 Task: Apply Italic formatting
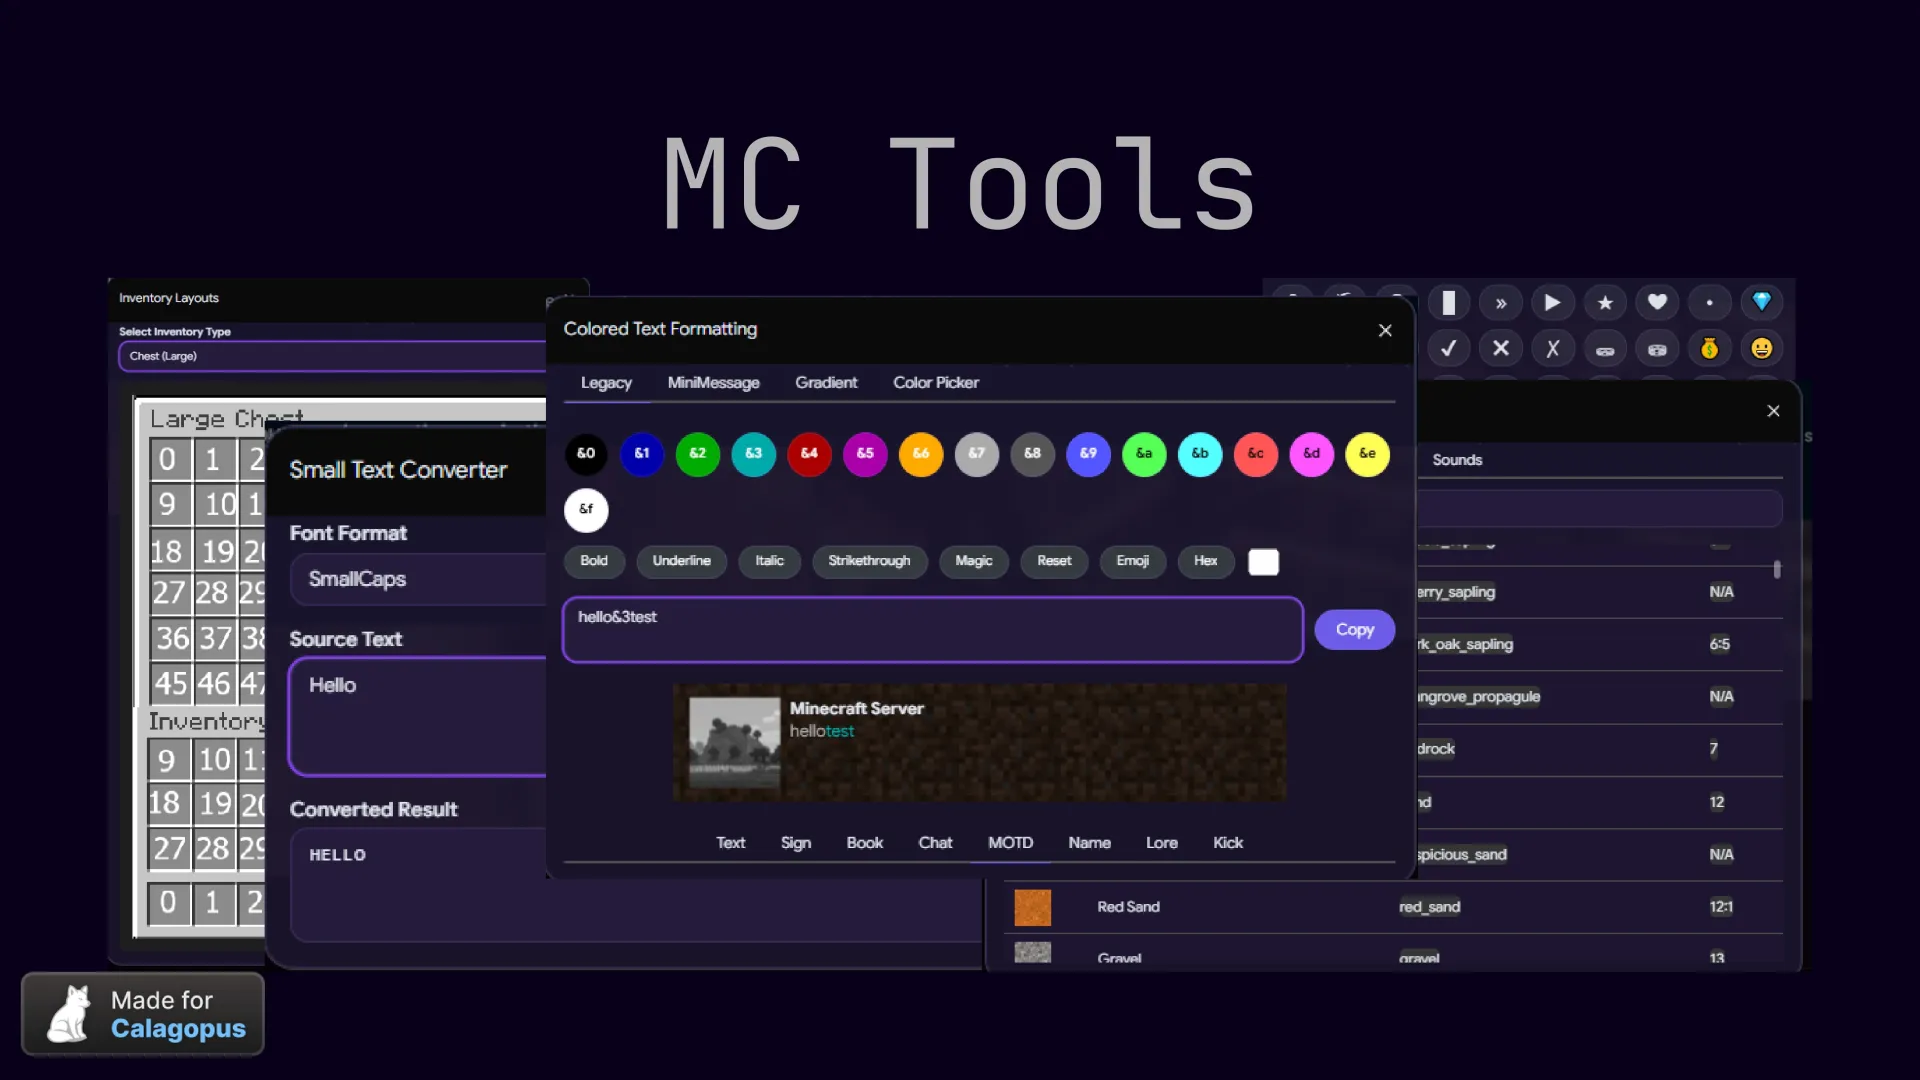770,561
